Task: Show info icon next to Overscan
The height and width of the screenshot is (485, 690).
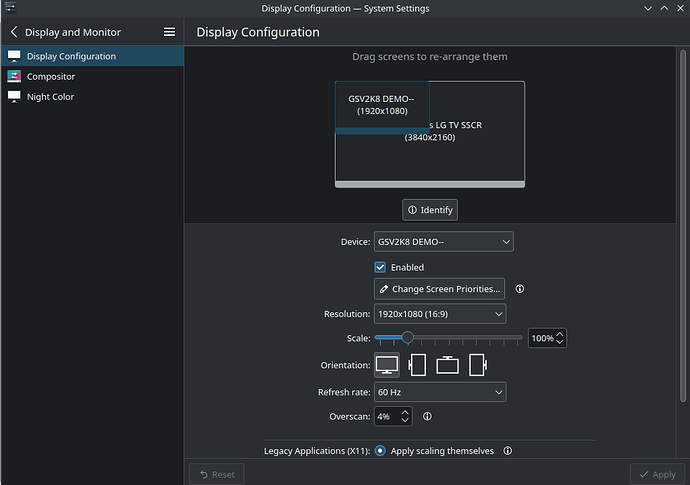Action: [427, 416]
